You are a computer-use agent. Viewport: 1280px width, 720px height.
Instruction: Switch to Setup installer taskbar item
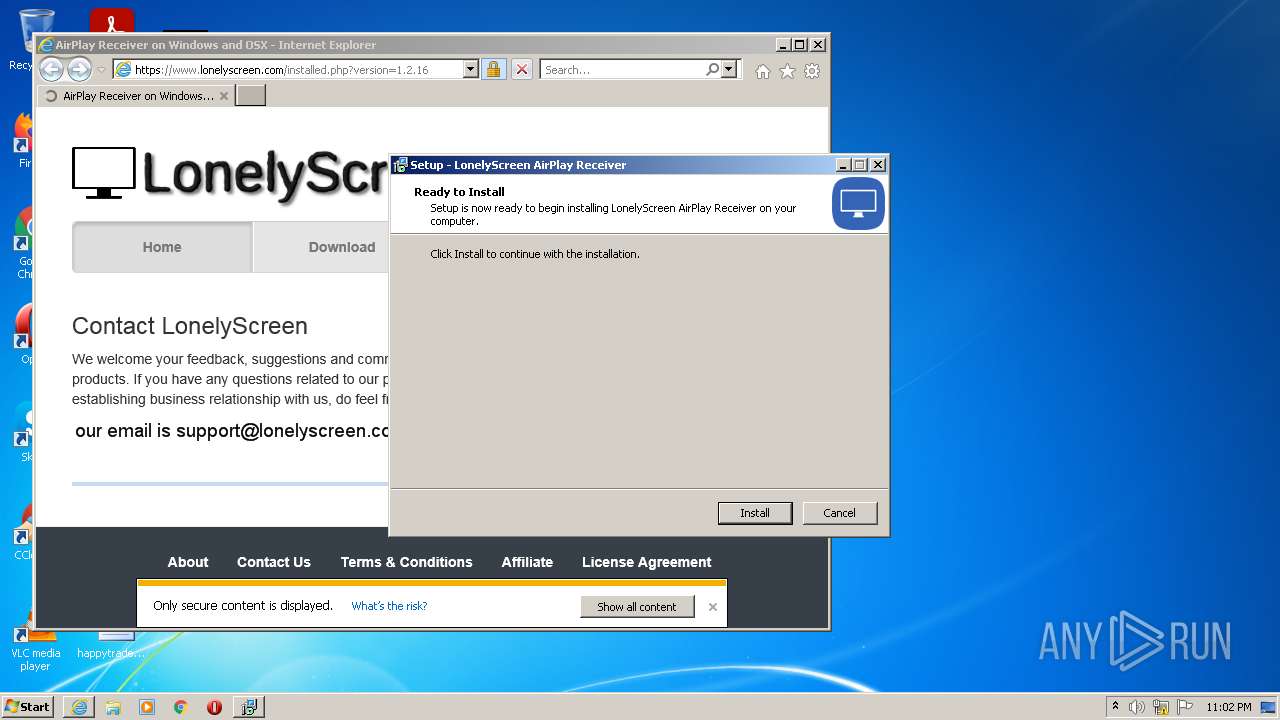[x=249, y=707]
